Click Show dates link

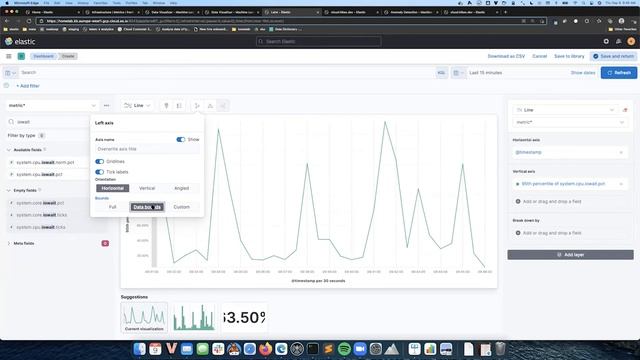point(583,73)
